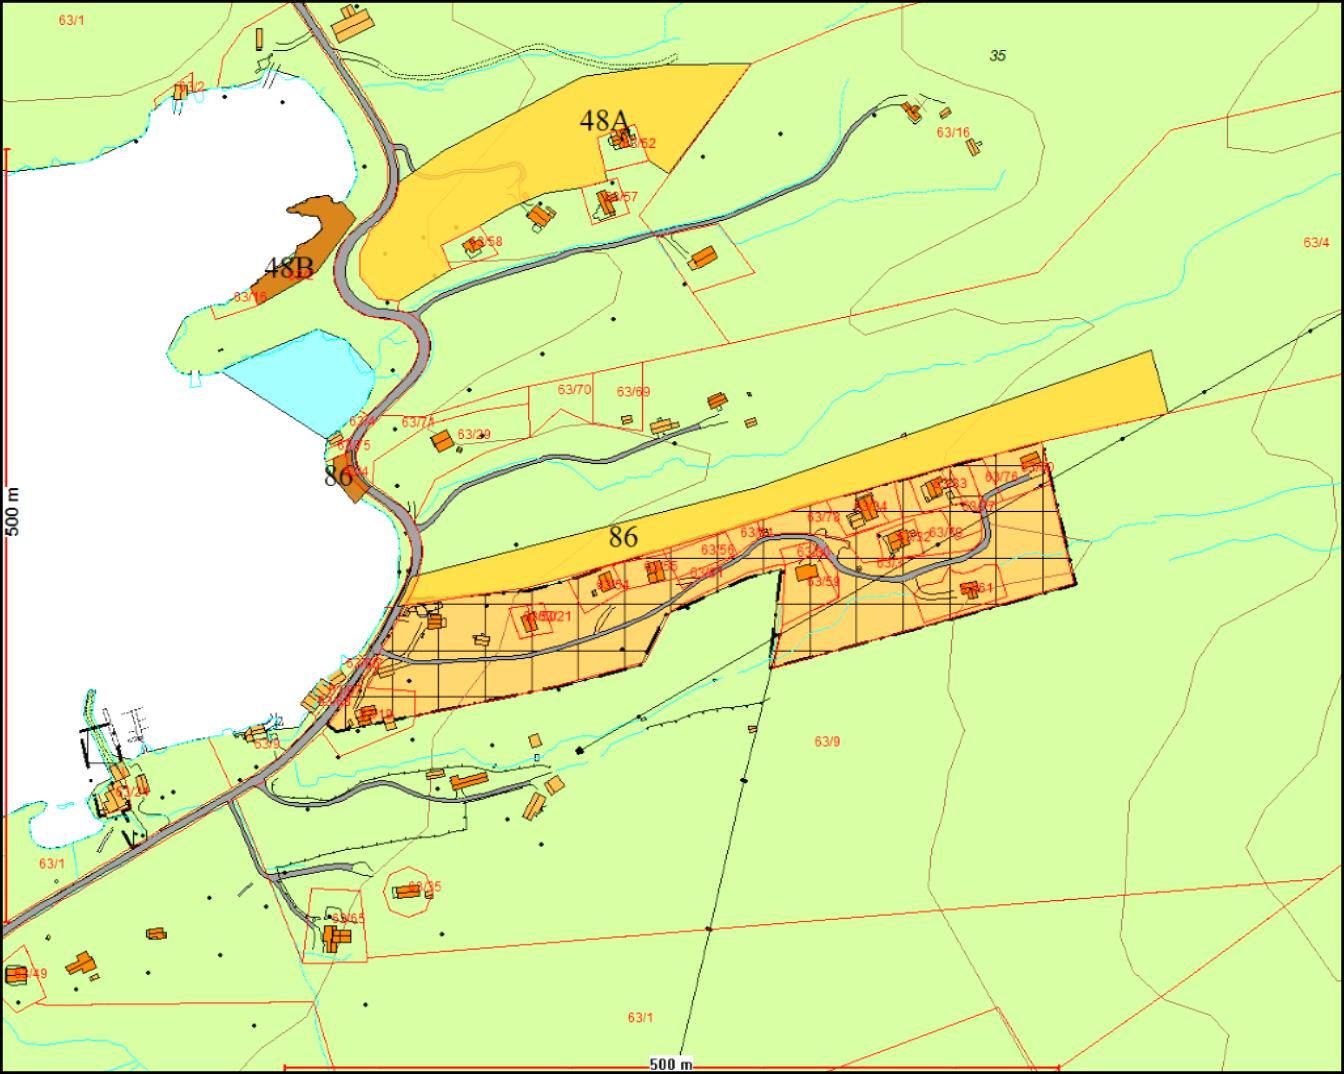Image resolution: width=1344 pixels, height=1074 pixels.
Task: Click the vertical "500 m" scale label
Action: click(13, 512)
